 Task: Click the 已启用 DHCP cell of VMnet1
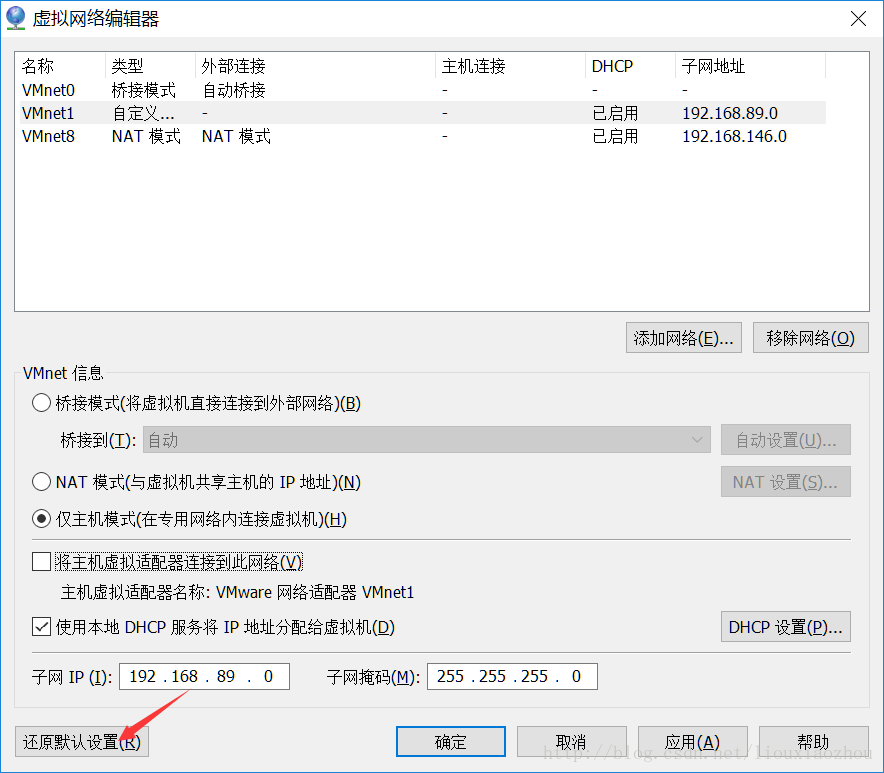click(x=615, y=113)
